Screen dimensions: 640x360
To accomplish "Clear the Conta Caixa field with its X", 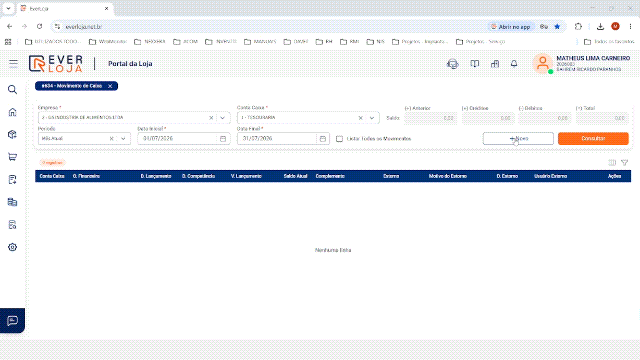I will pos(360,118).
